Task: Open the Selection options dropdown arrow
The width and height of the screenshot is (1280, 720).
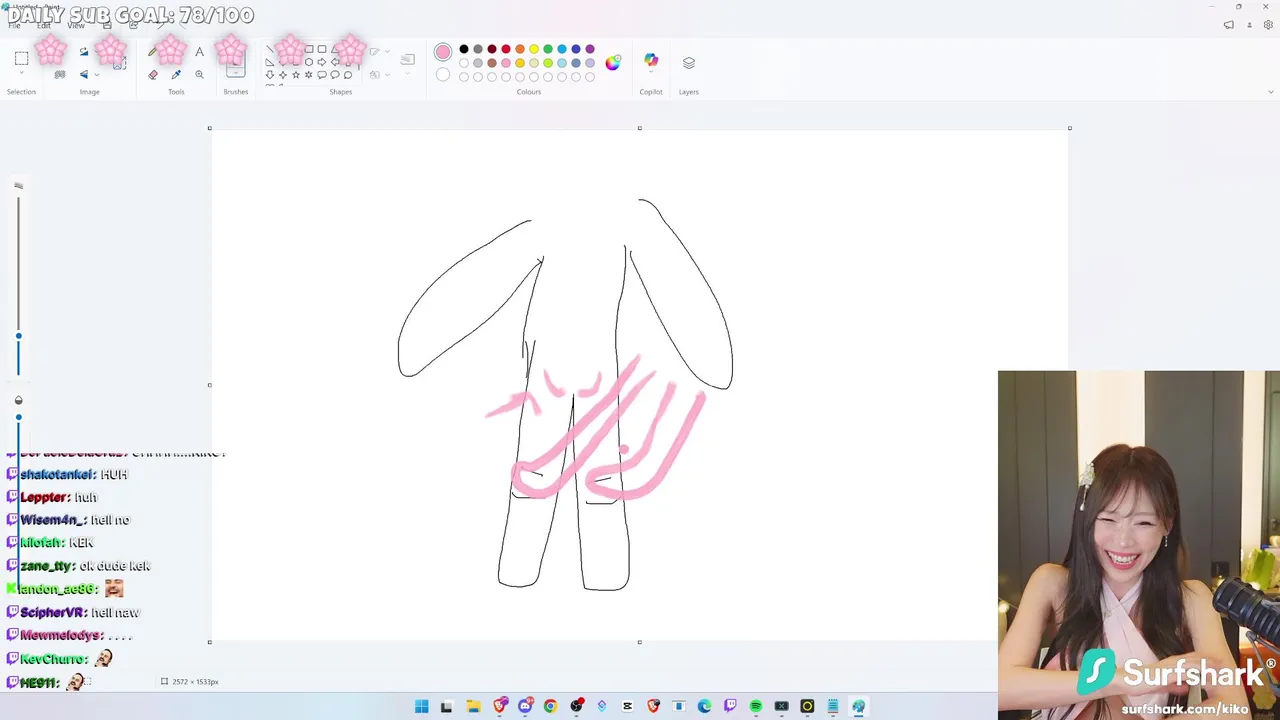Action: [x=21, y=72]
